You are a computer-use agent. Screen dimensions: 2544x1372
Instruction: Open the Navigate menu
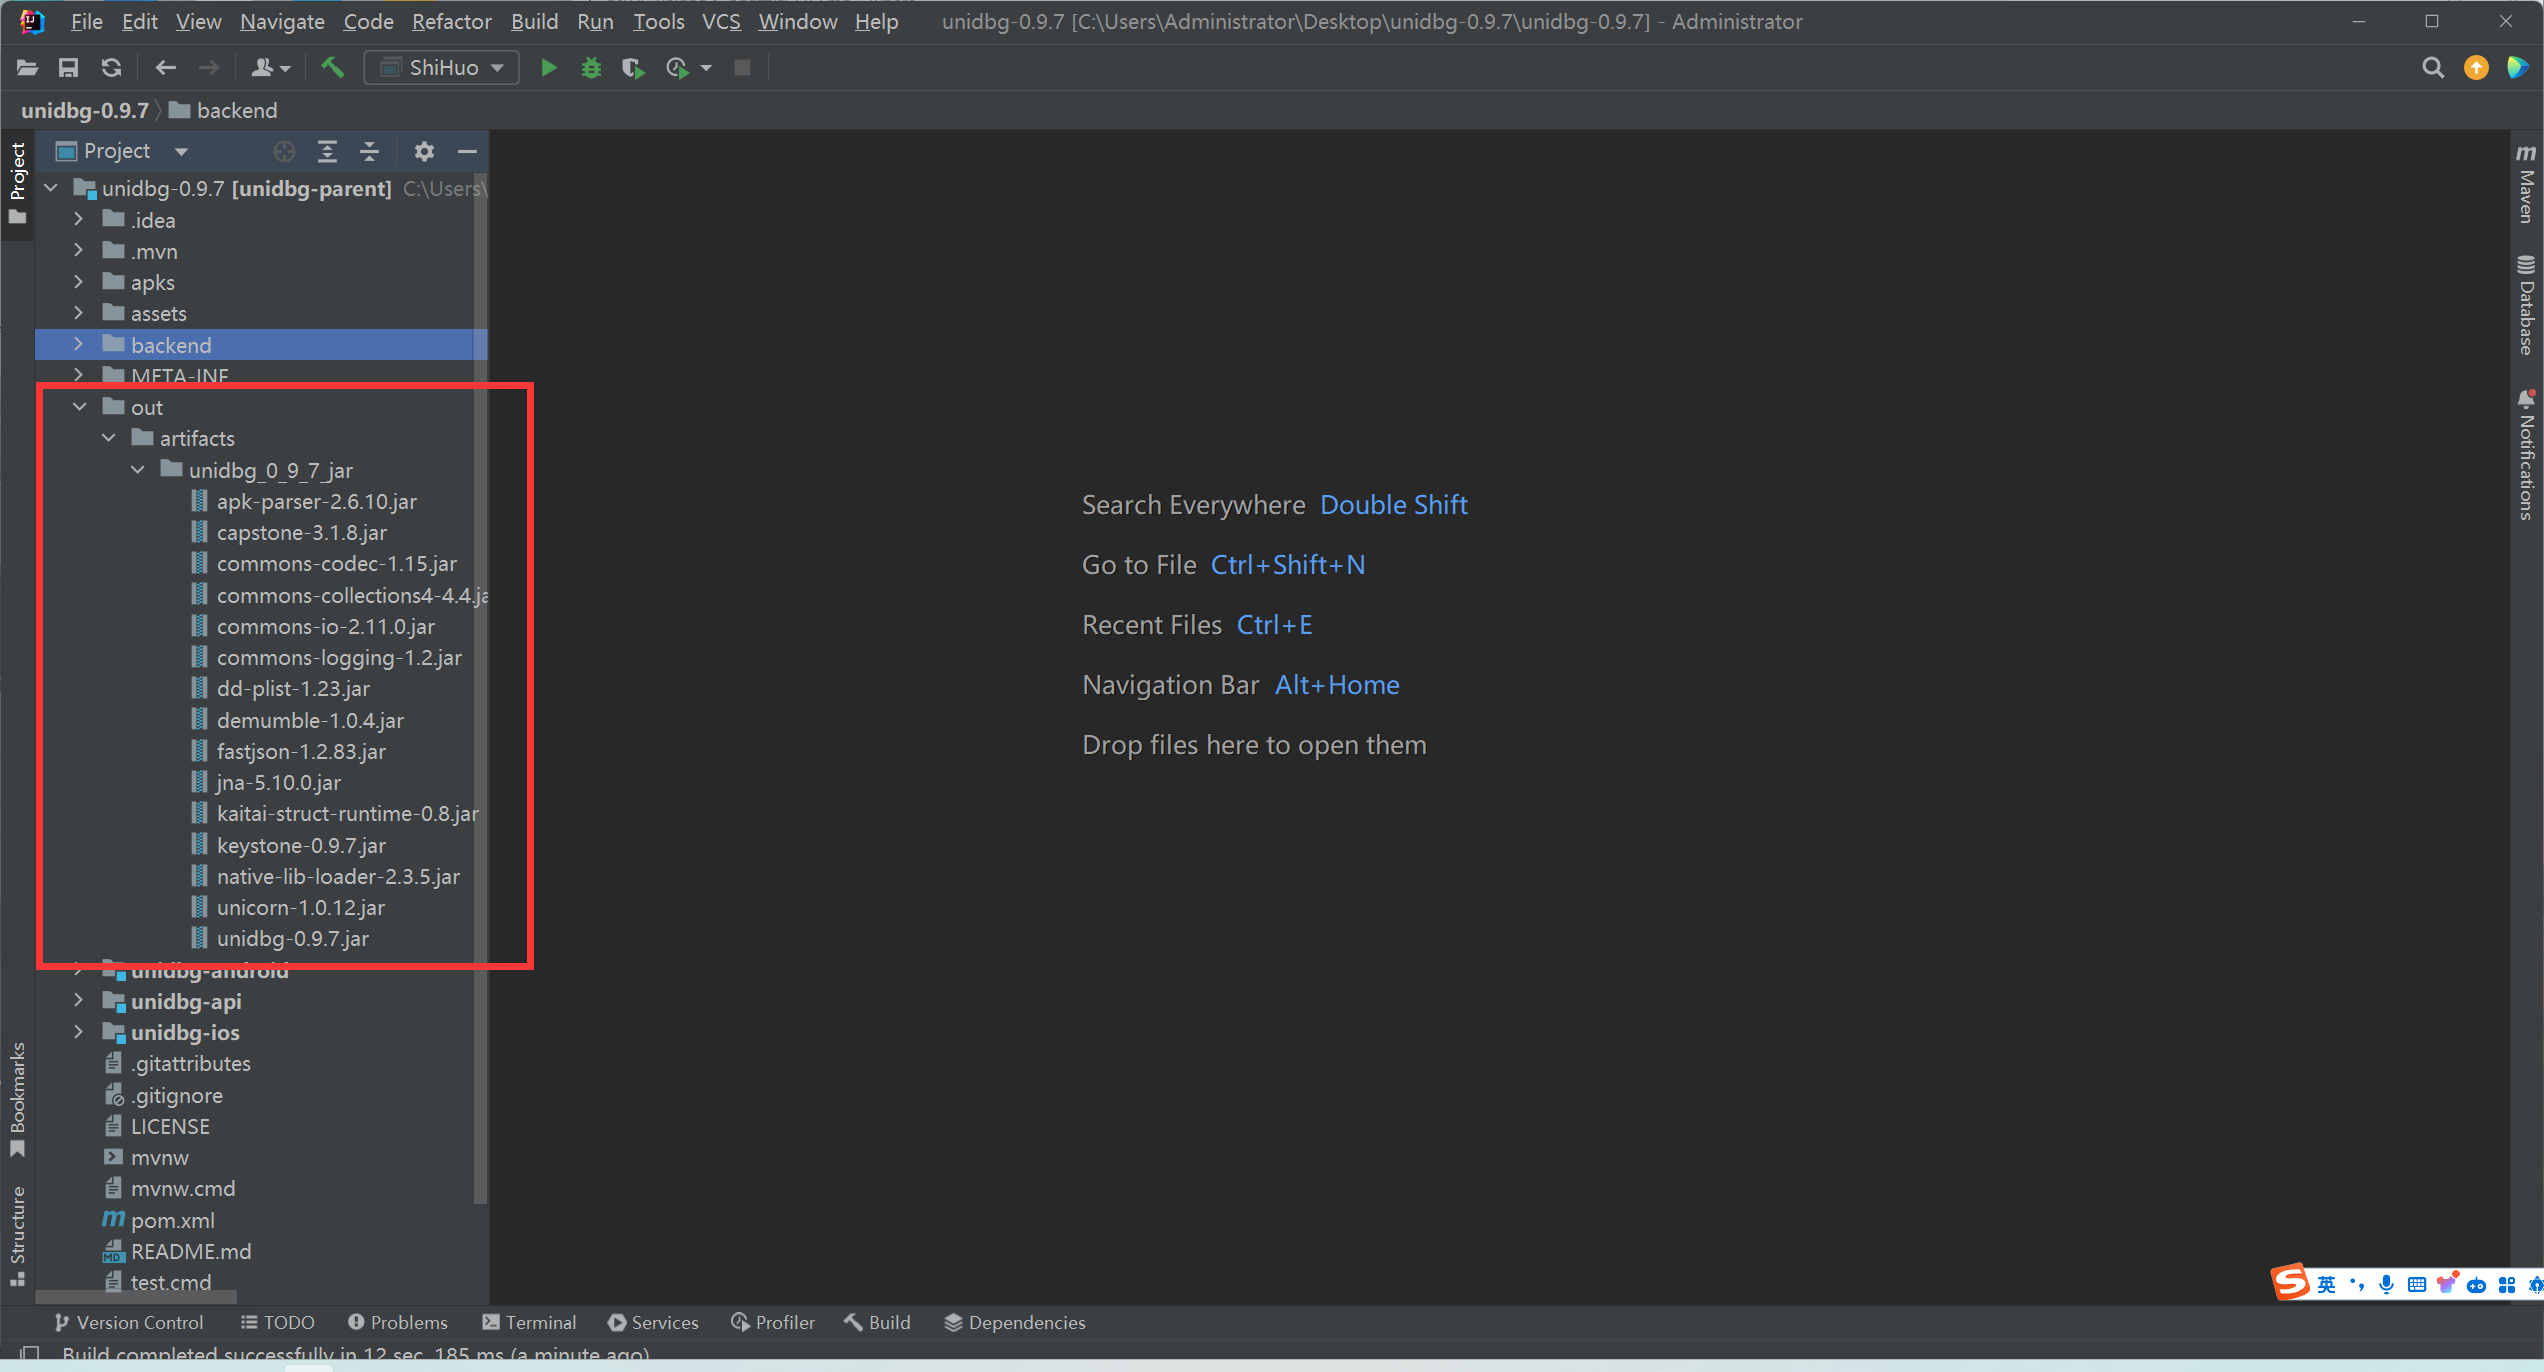282,22
